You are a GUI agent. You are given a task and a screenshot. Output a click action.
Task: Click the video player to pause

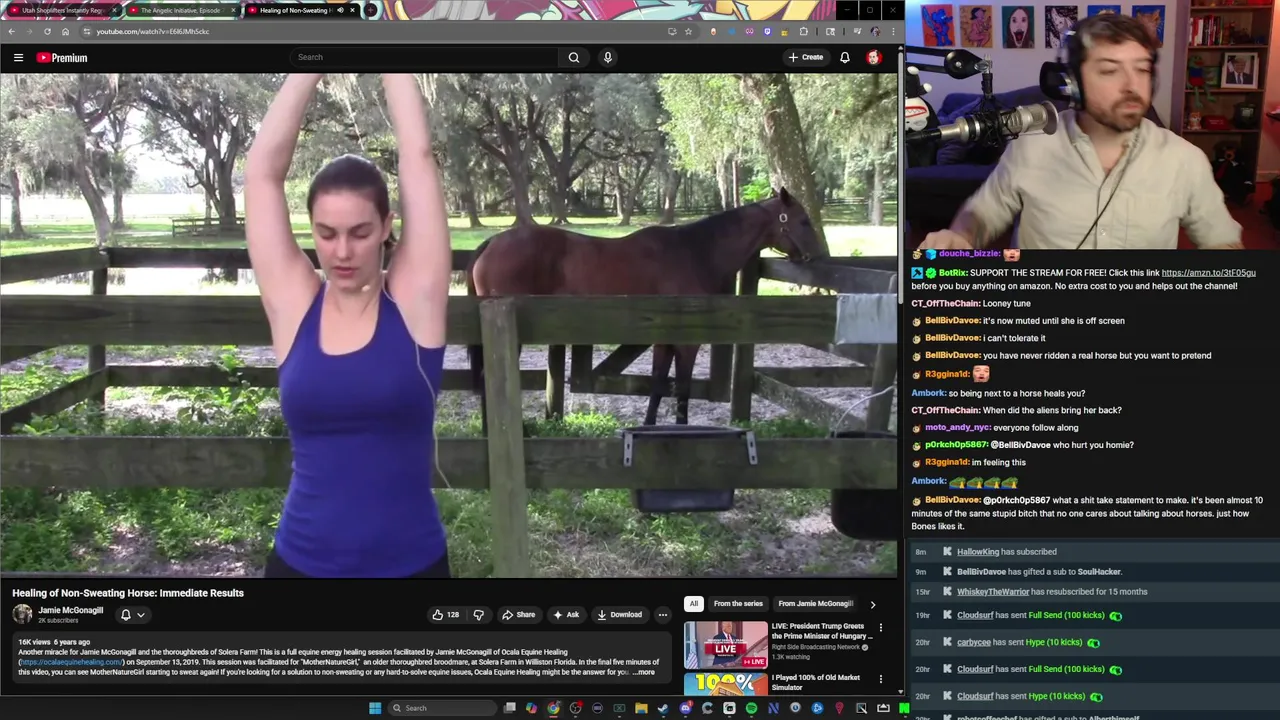click(x=449, y=325)
